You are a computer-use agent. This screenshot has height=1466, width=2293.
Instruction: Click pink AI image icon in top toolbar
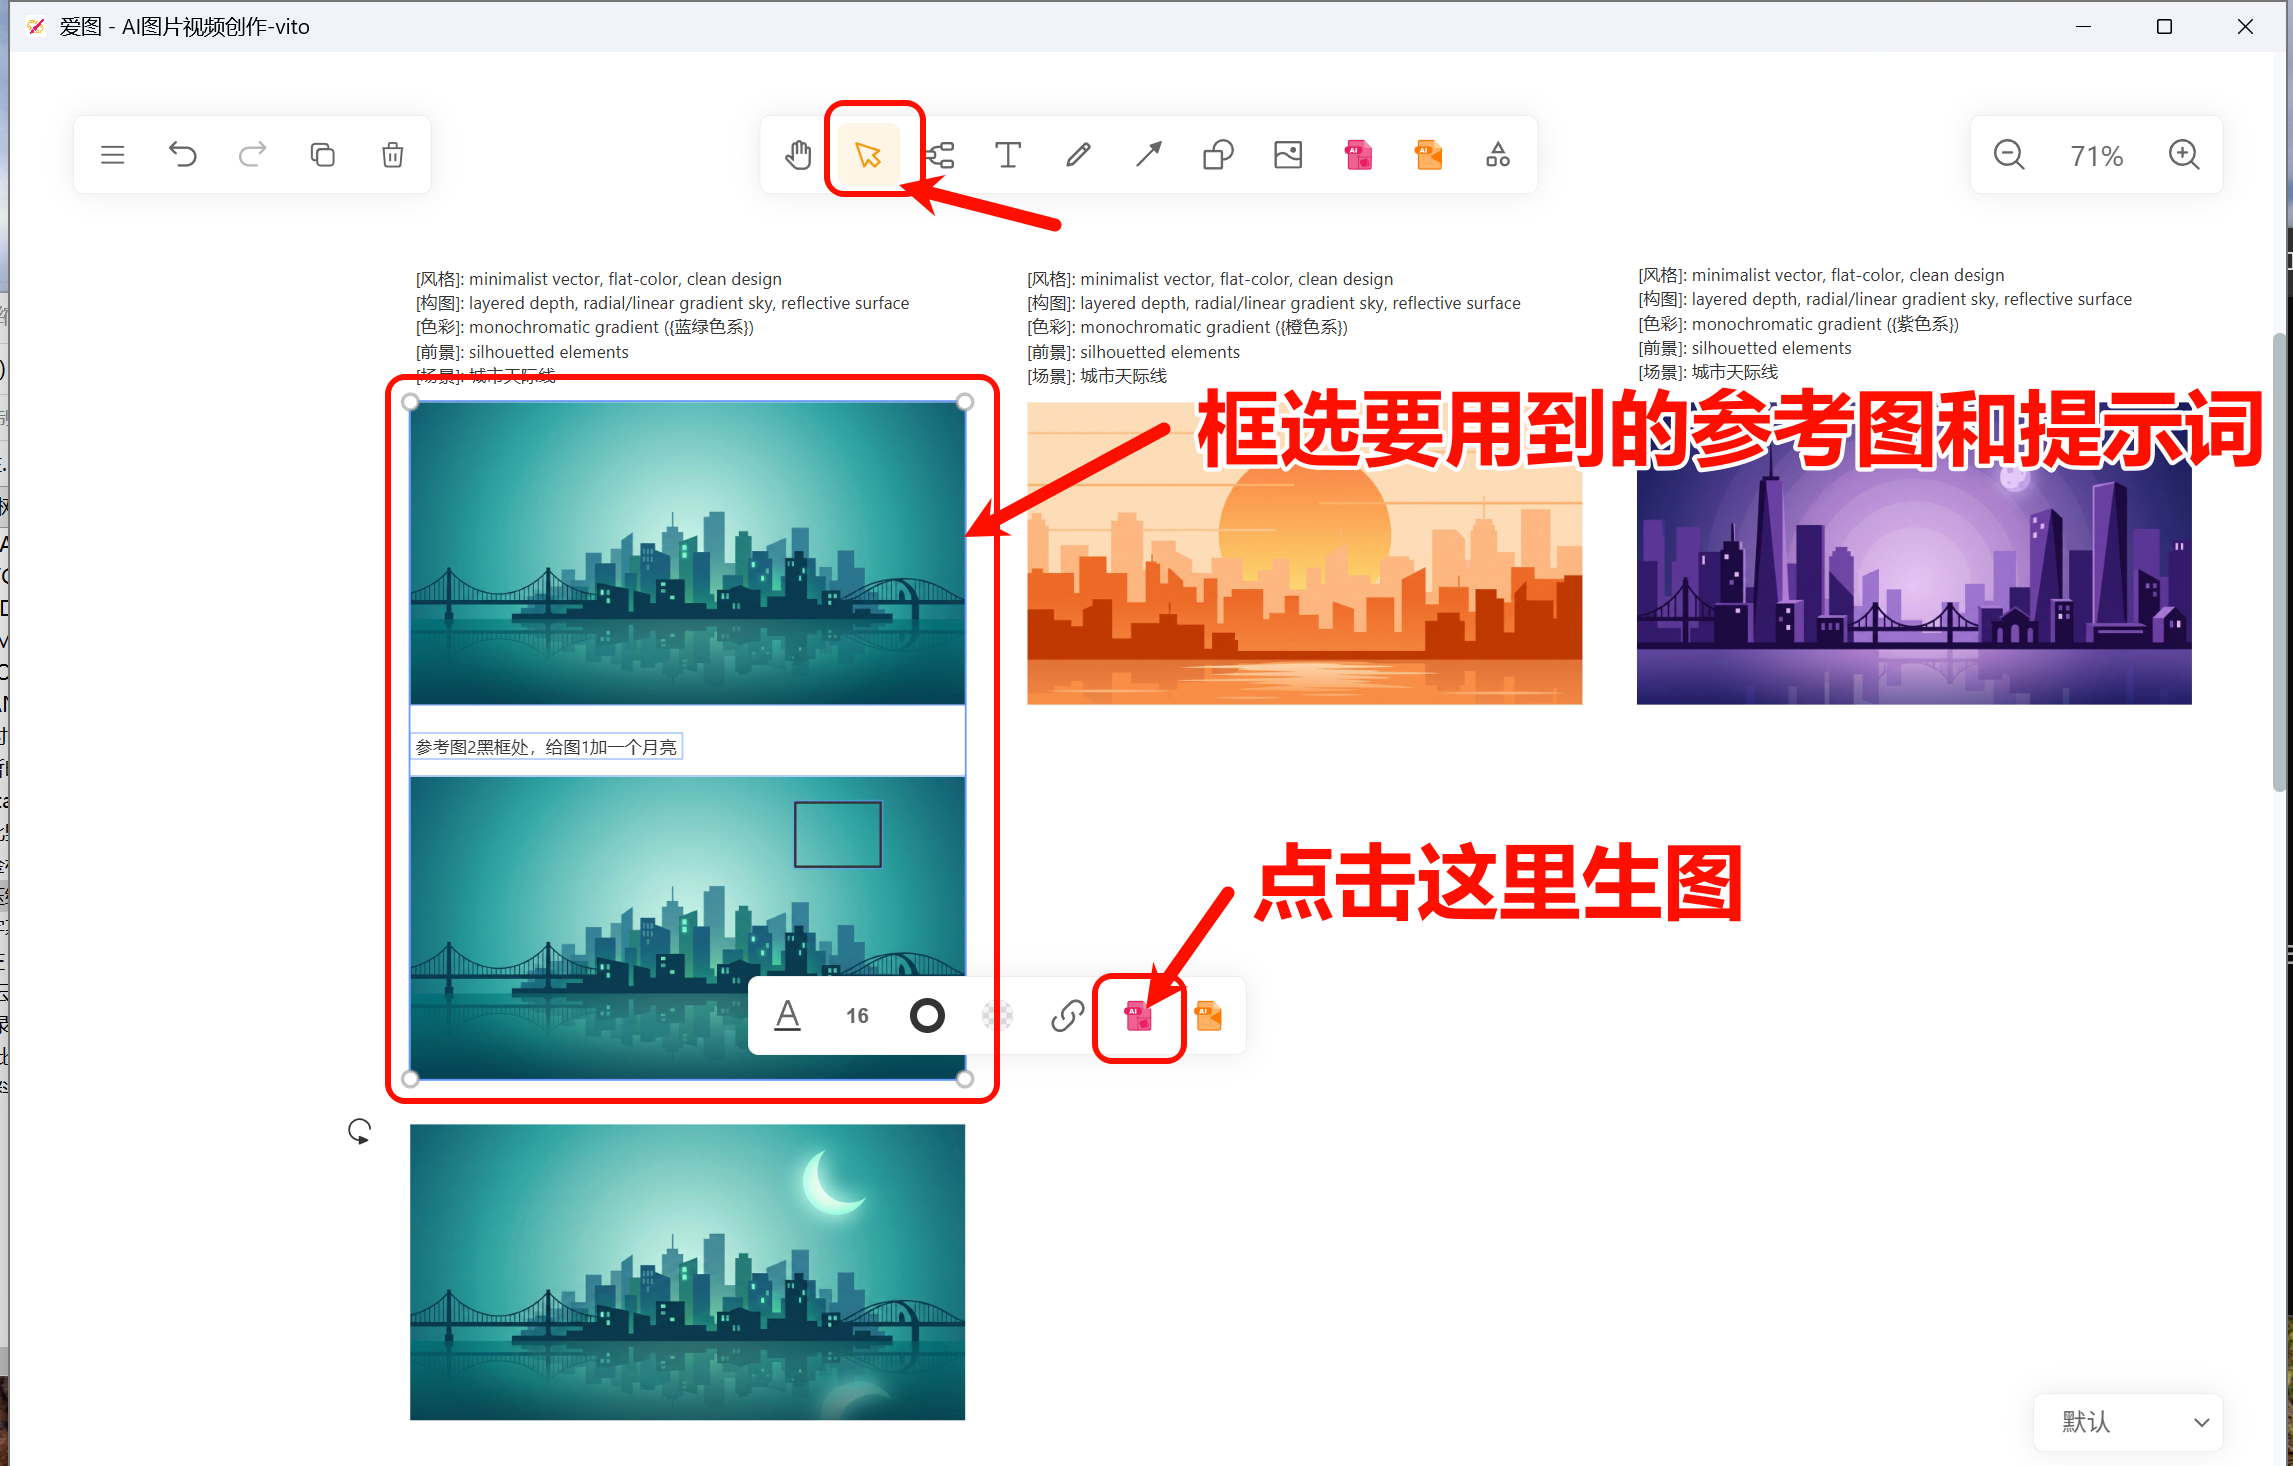click(x=1358, y=155)
